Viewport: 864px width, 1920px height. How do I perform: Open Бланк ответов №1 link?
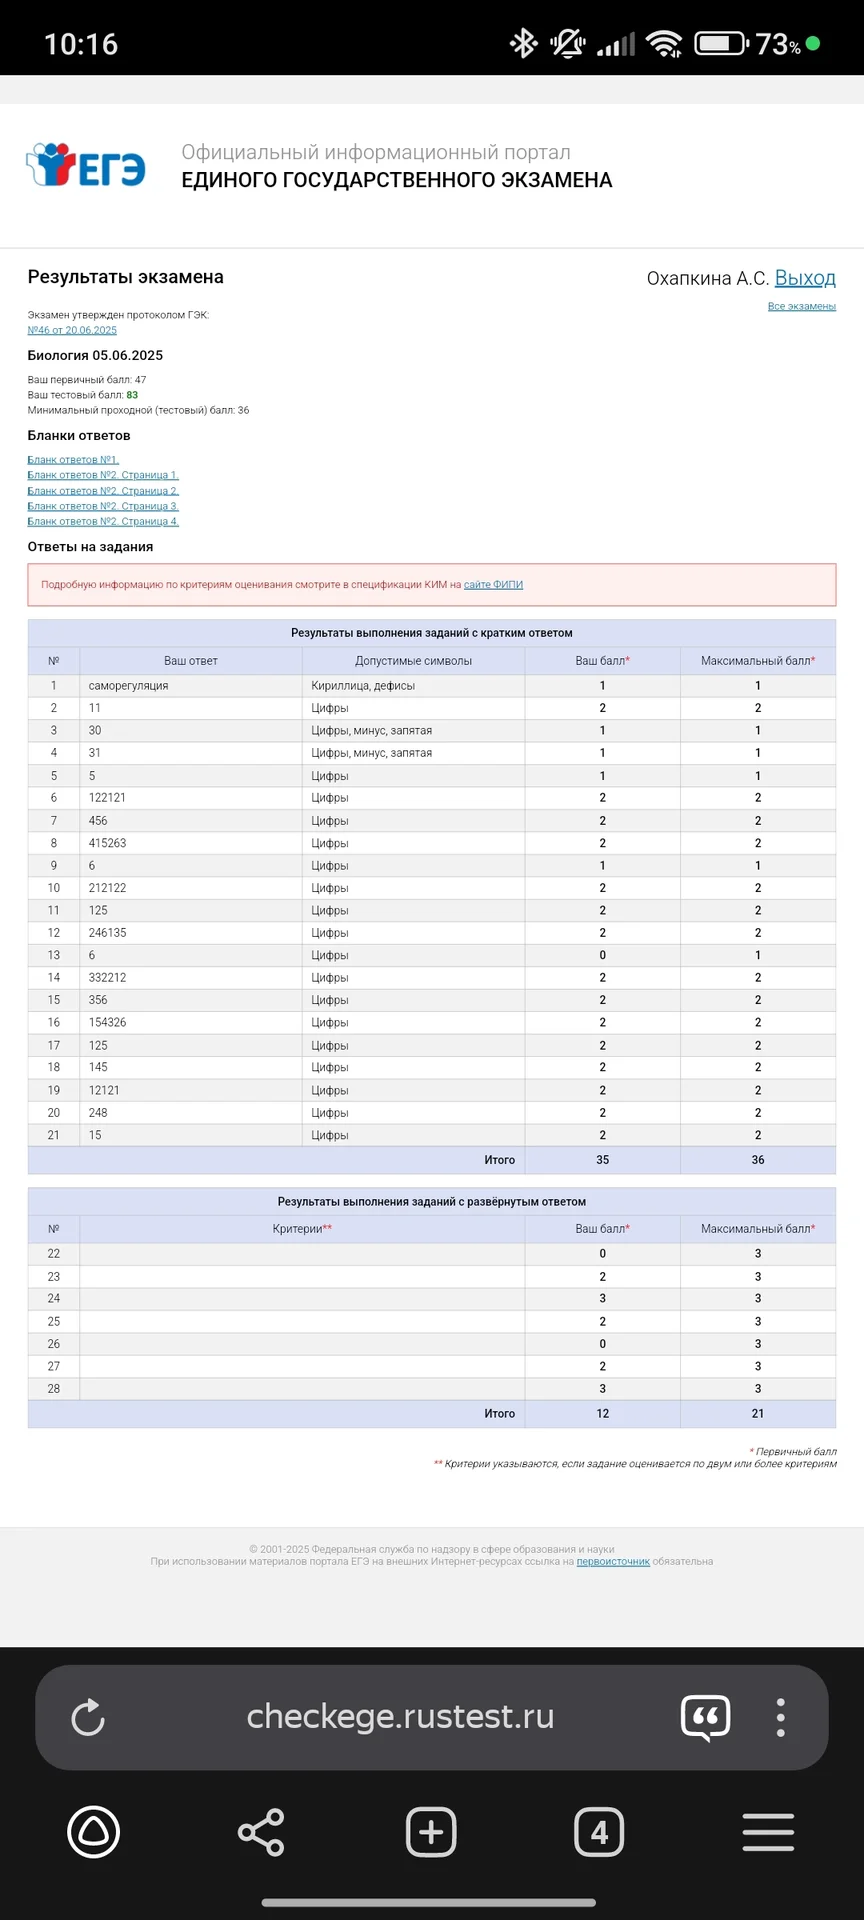pyautogui.click(x=73, y=460)
